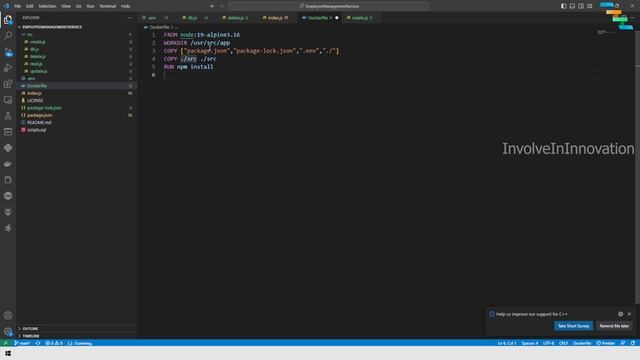Open db.js in the explorer tree
640x360 pixels.
click(x=34, y=49)
